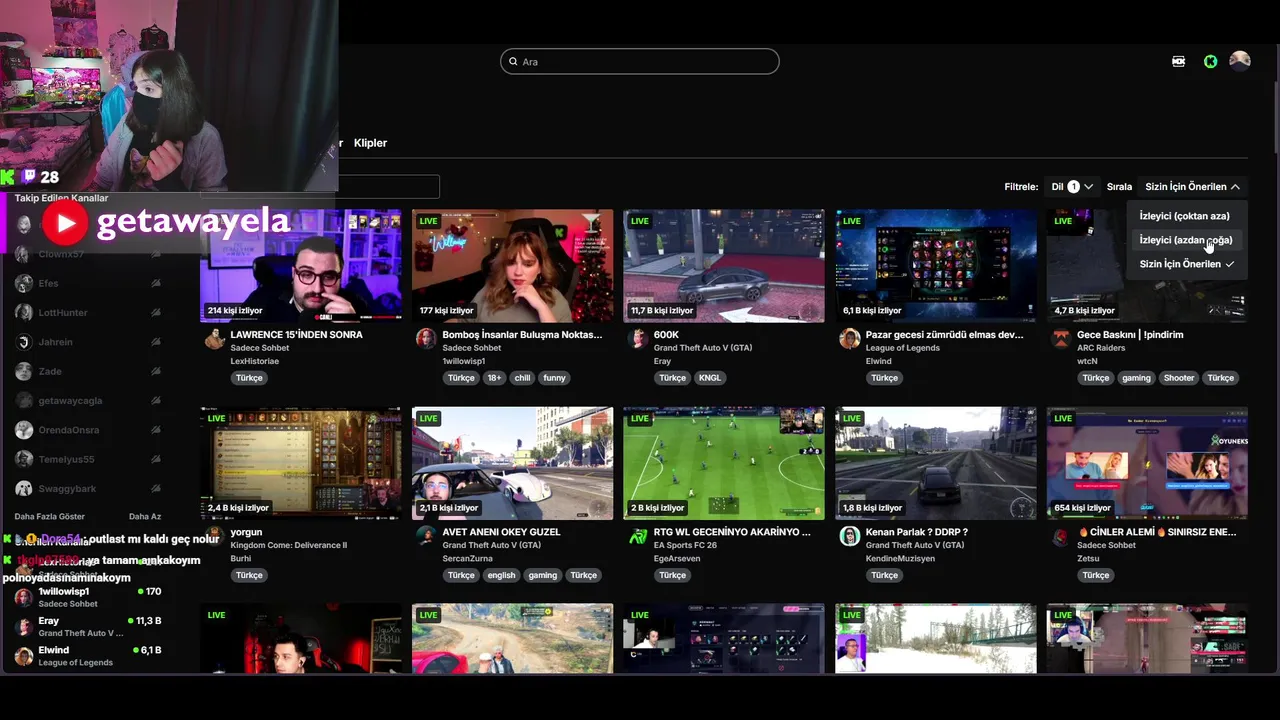Open getawaycagla avatar in sidebar
Screen dimensions: 1280x720
(24, 401)
